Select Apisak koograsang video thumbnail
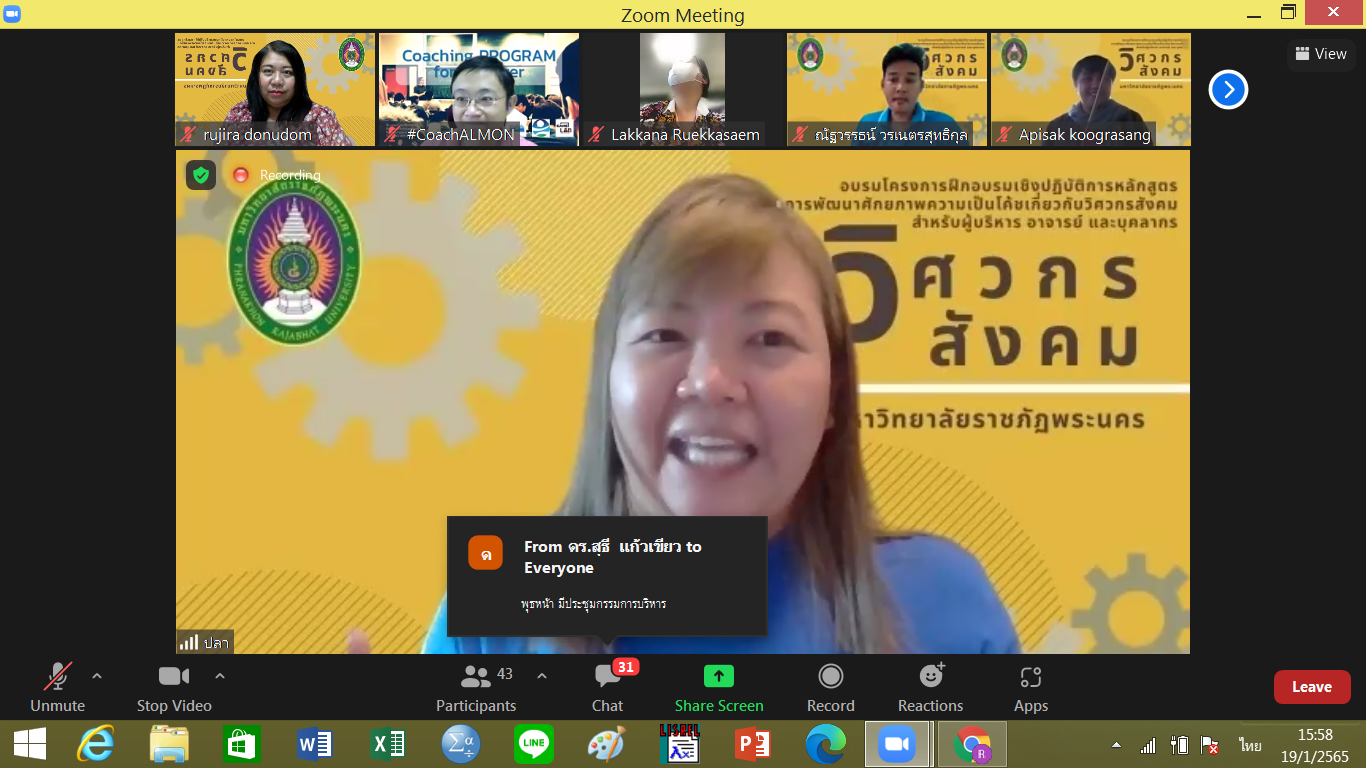This screenshot has height=768, width=1366. coord(1091,90)
